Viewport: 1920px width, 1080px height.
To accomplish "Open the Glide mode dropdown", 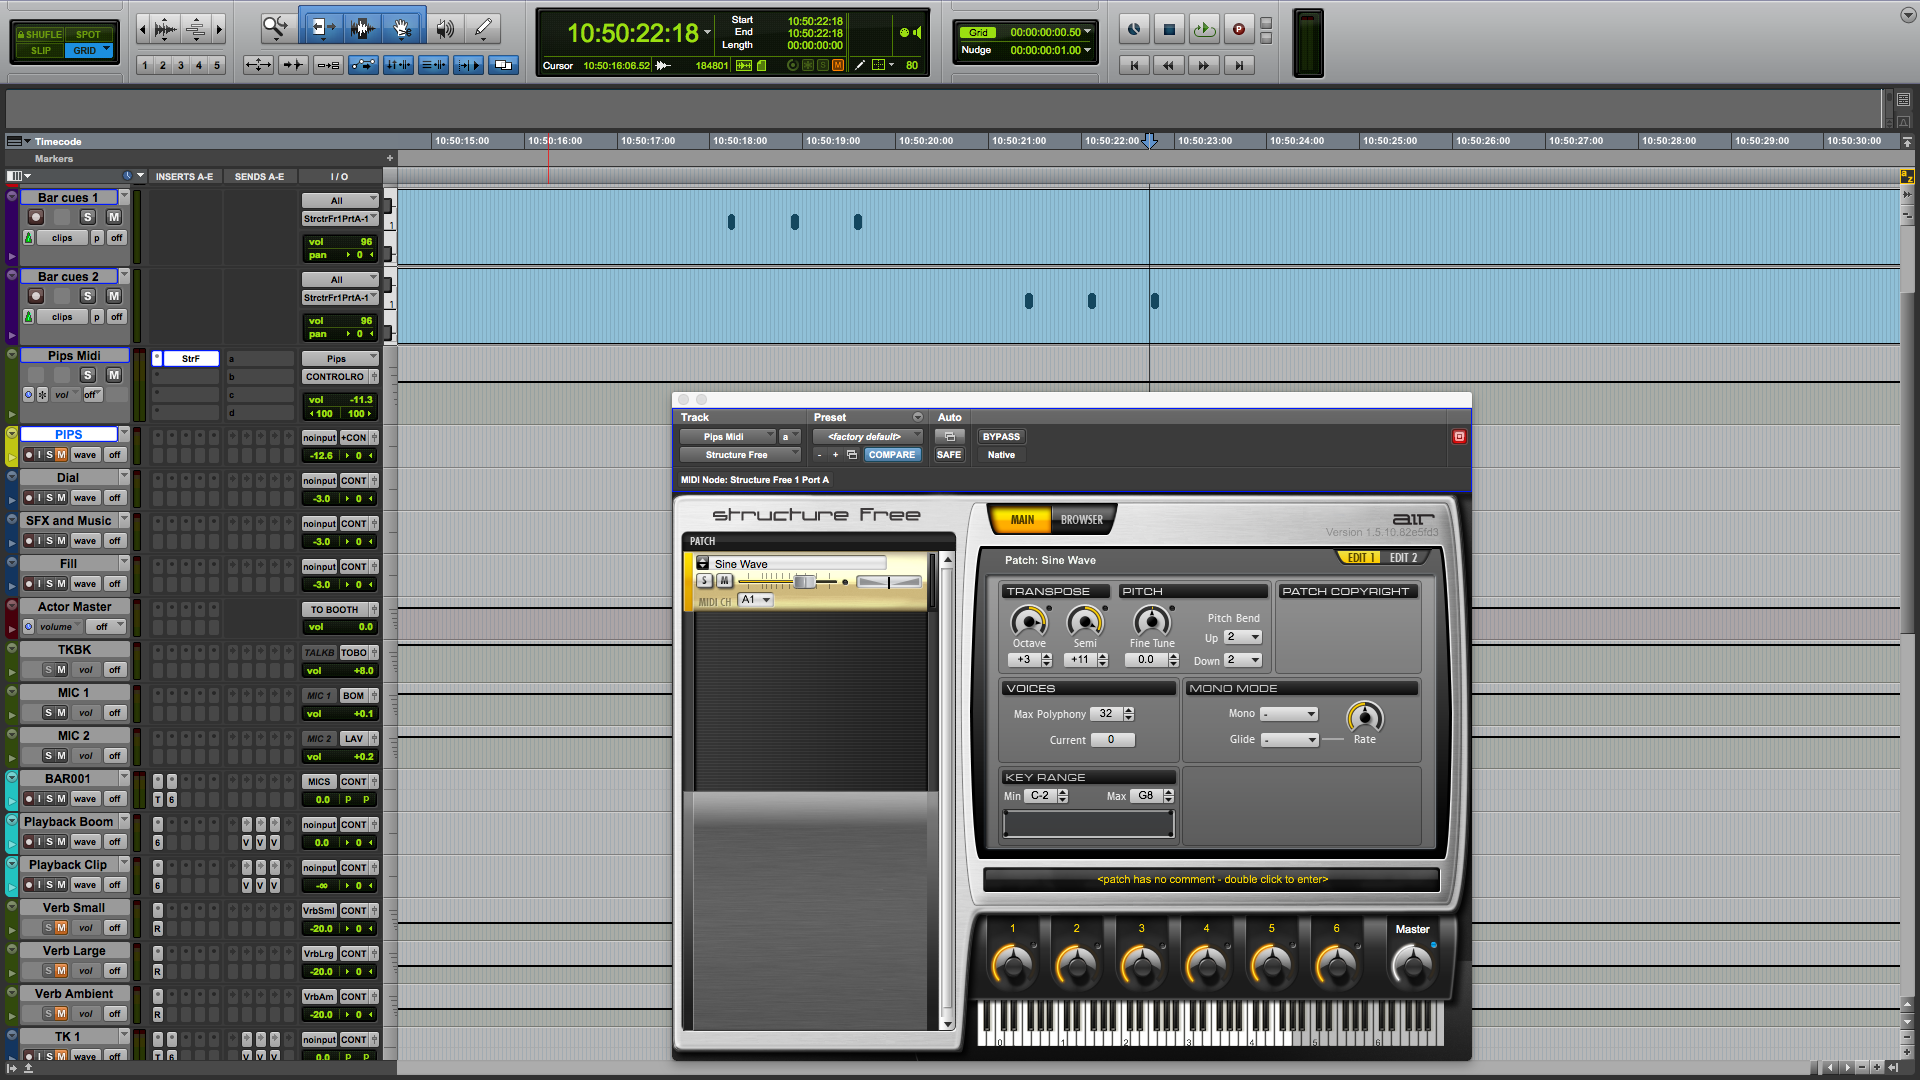I will [x=1289, y=740].
